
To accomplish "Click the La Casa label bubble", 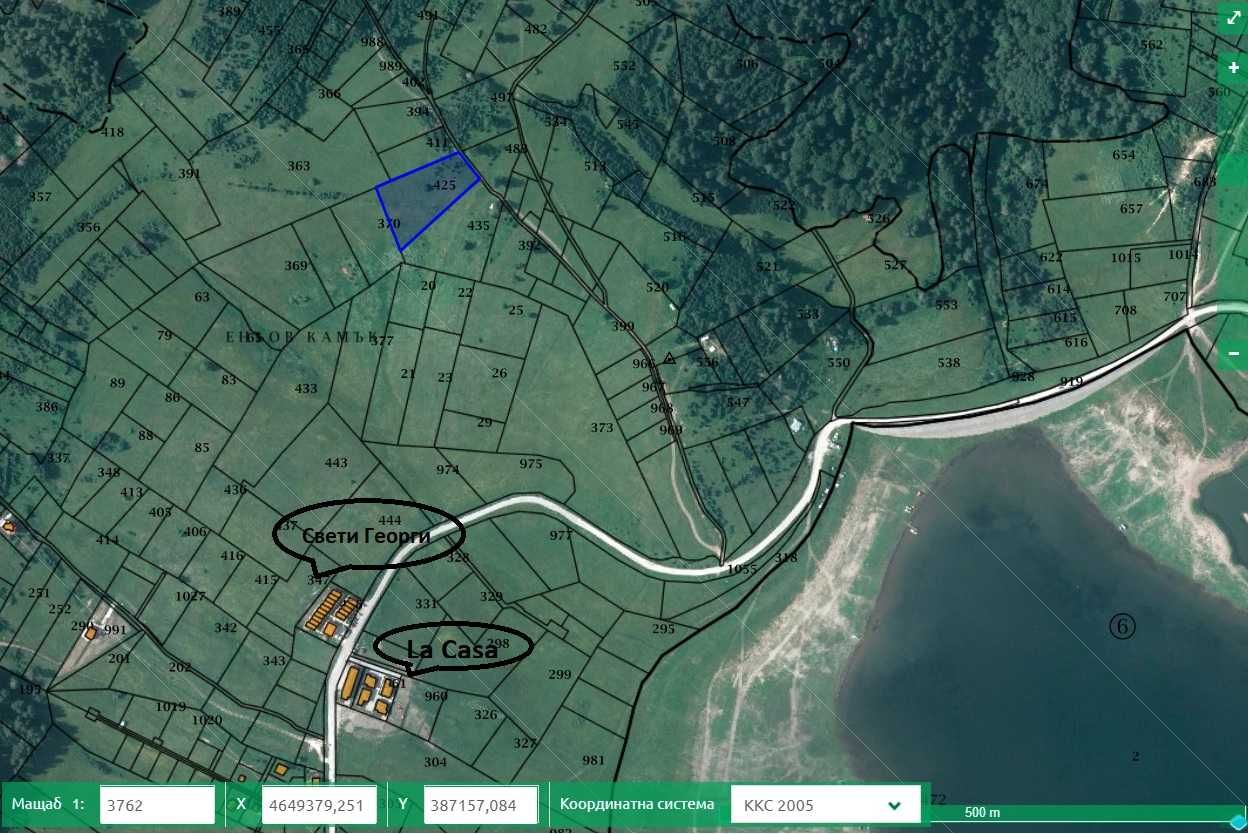I will pyautogui.click(x=453, y=649).
